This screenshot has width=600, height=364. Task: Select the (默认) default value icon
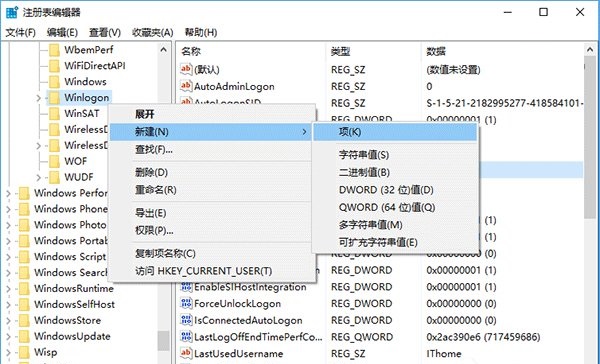pyautogui.click(x=186, y=69)
